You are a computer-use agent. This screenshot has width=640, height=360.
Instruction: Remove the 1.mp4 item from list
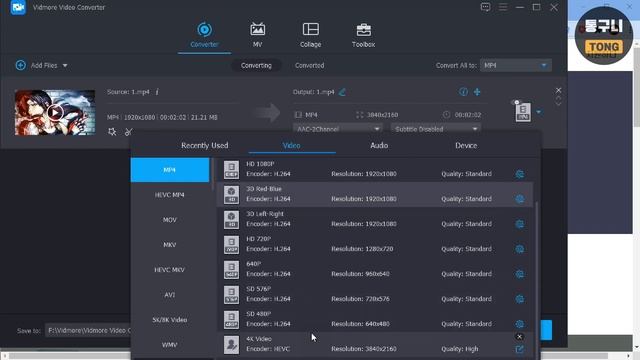[x=558, y=90]
